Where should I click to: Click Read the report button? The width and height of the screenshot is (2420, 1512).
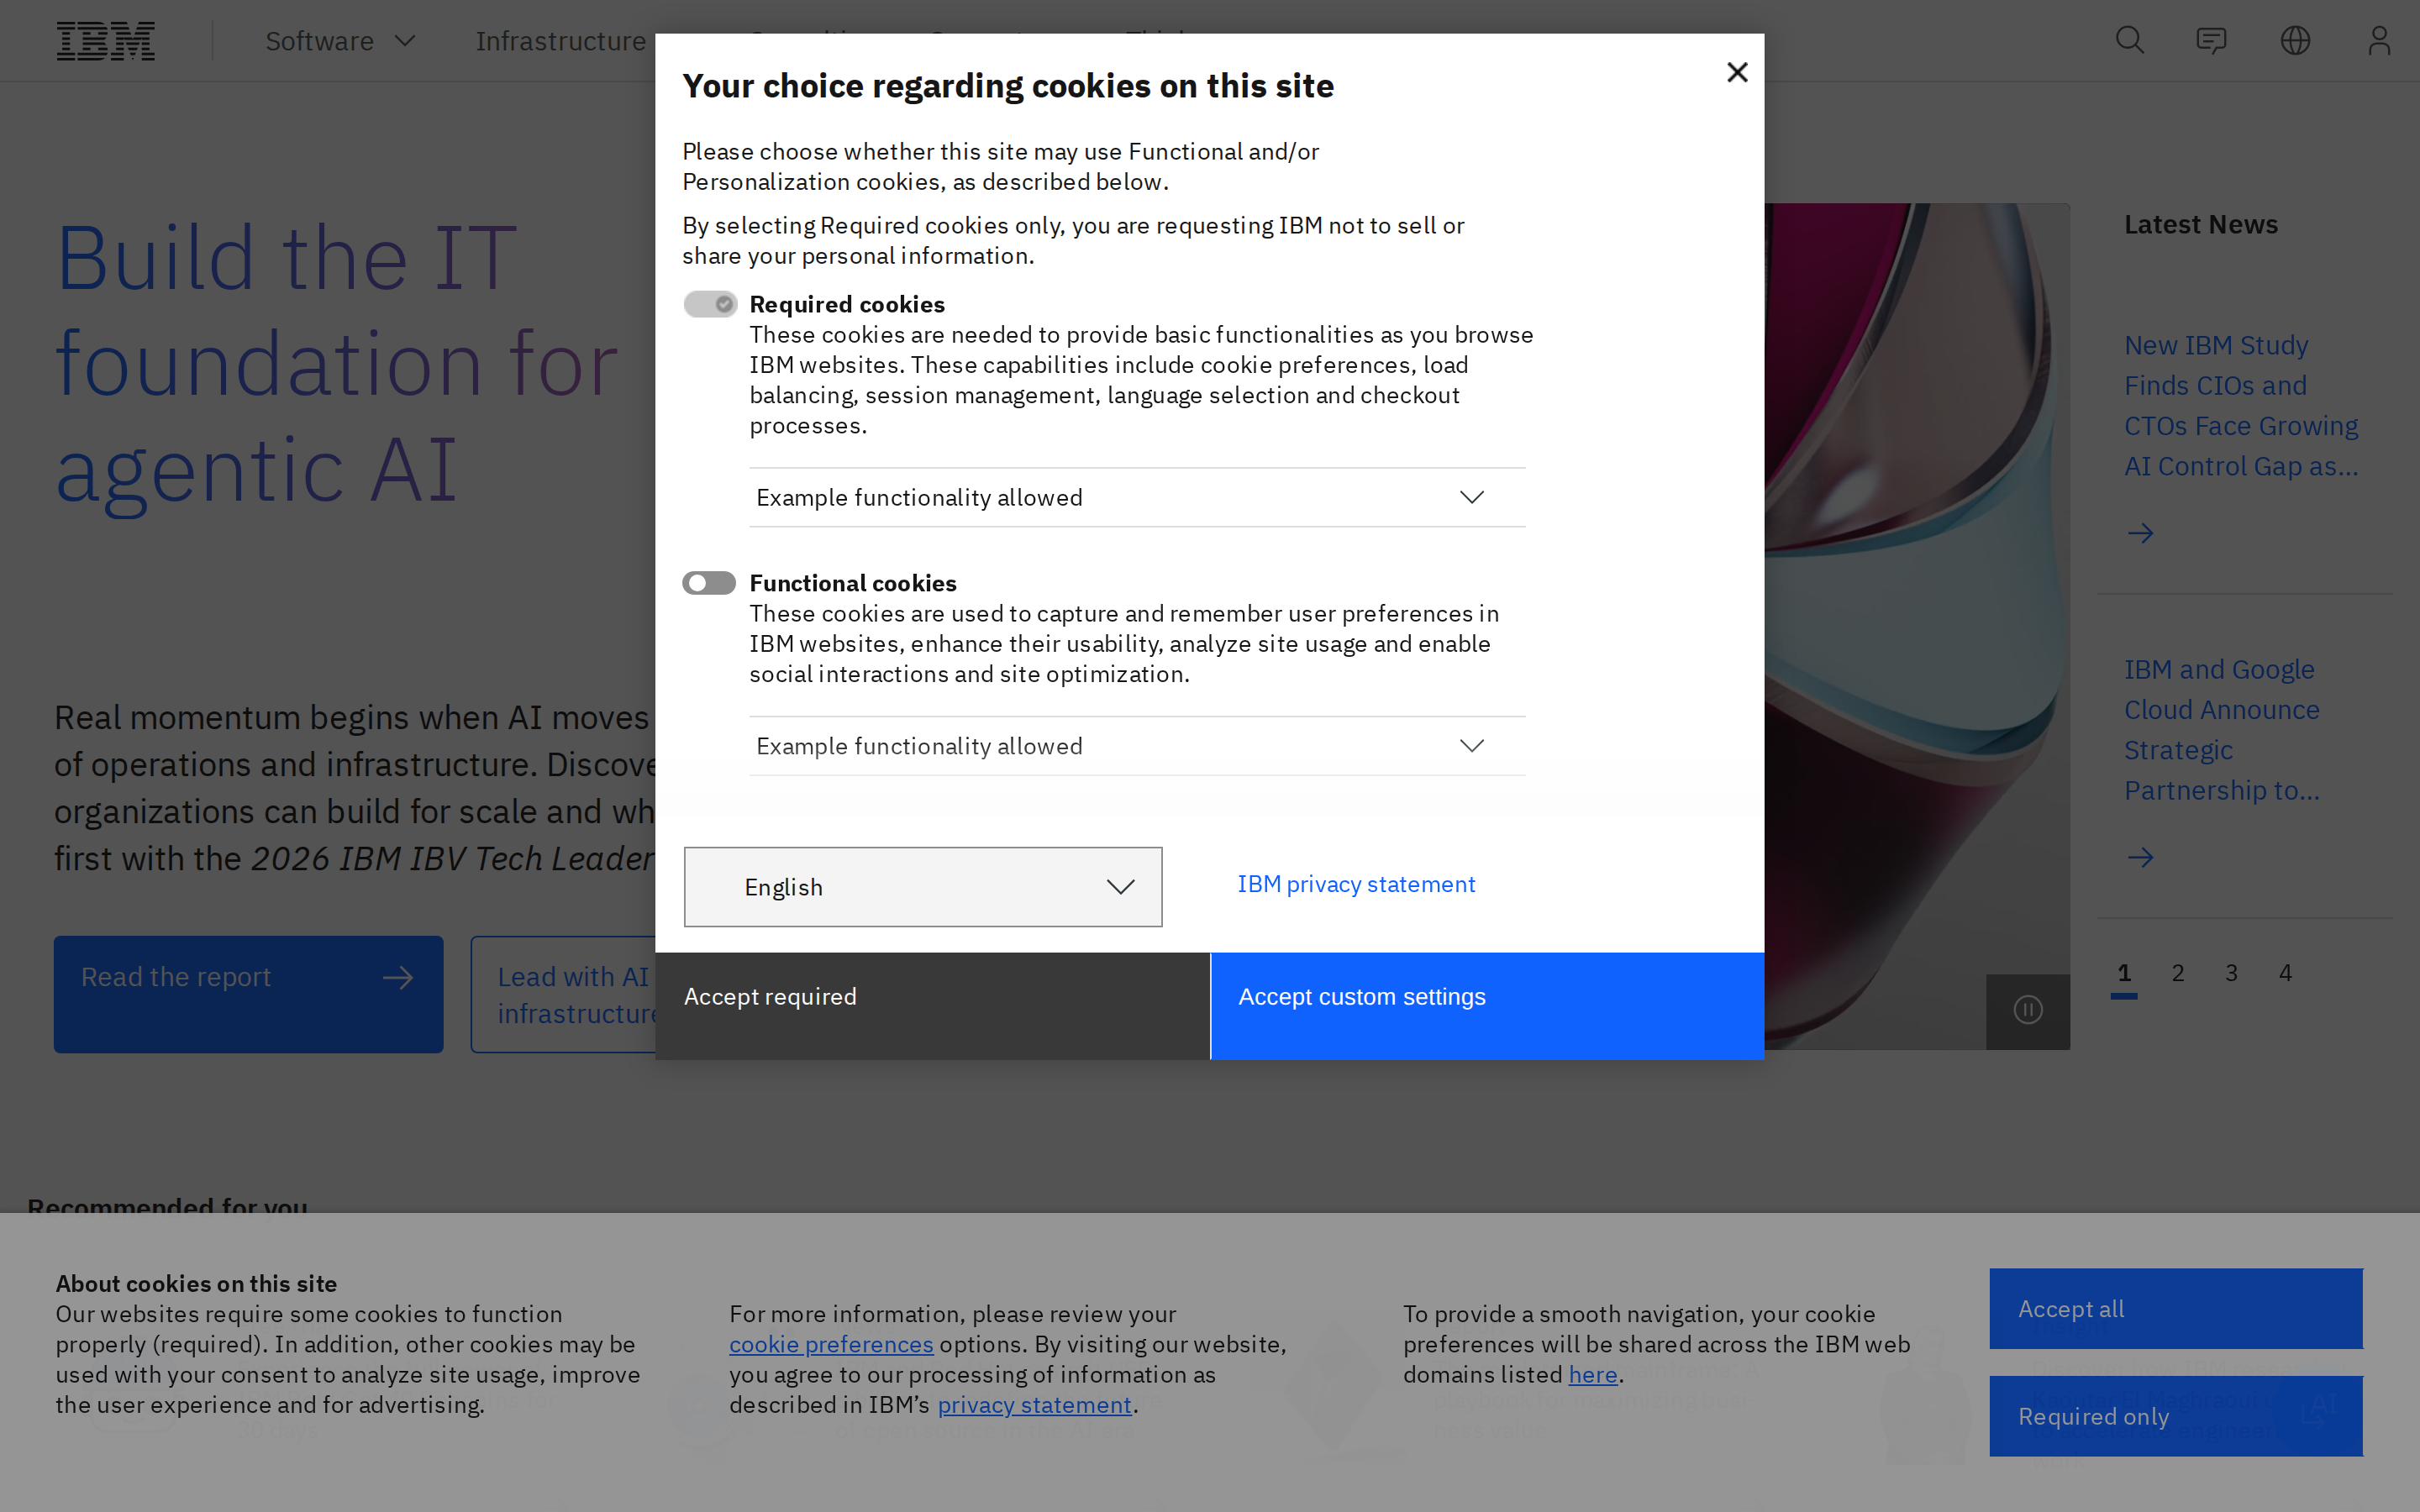[248, 994]
